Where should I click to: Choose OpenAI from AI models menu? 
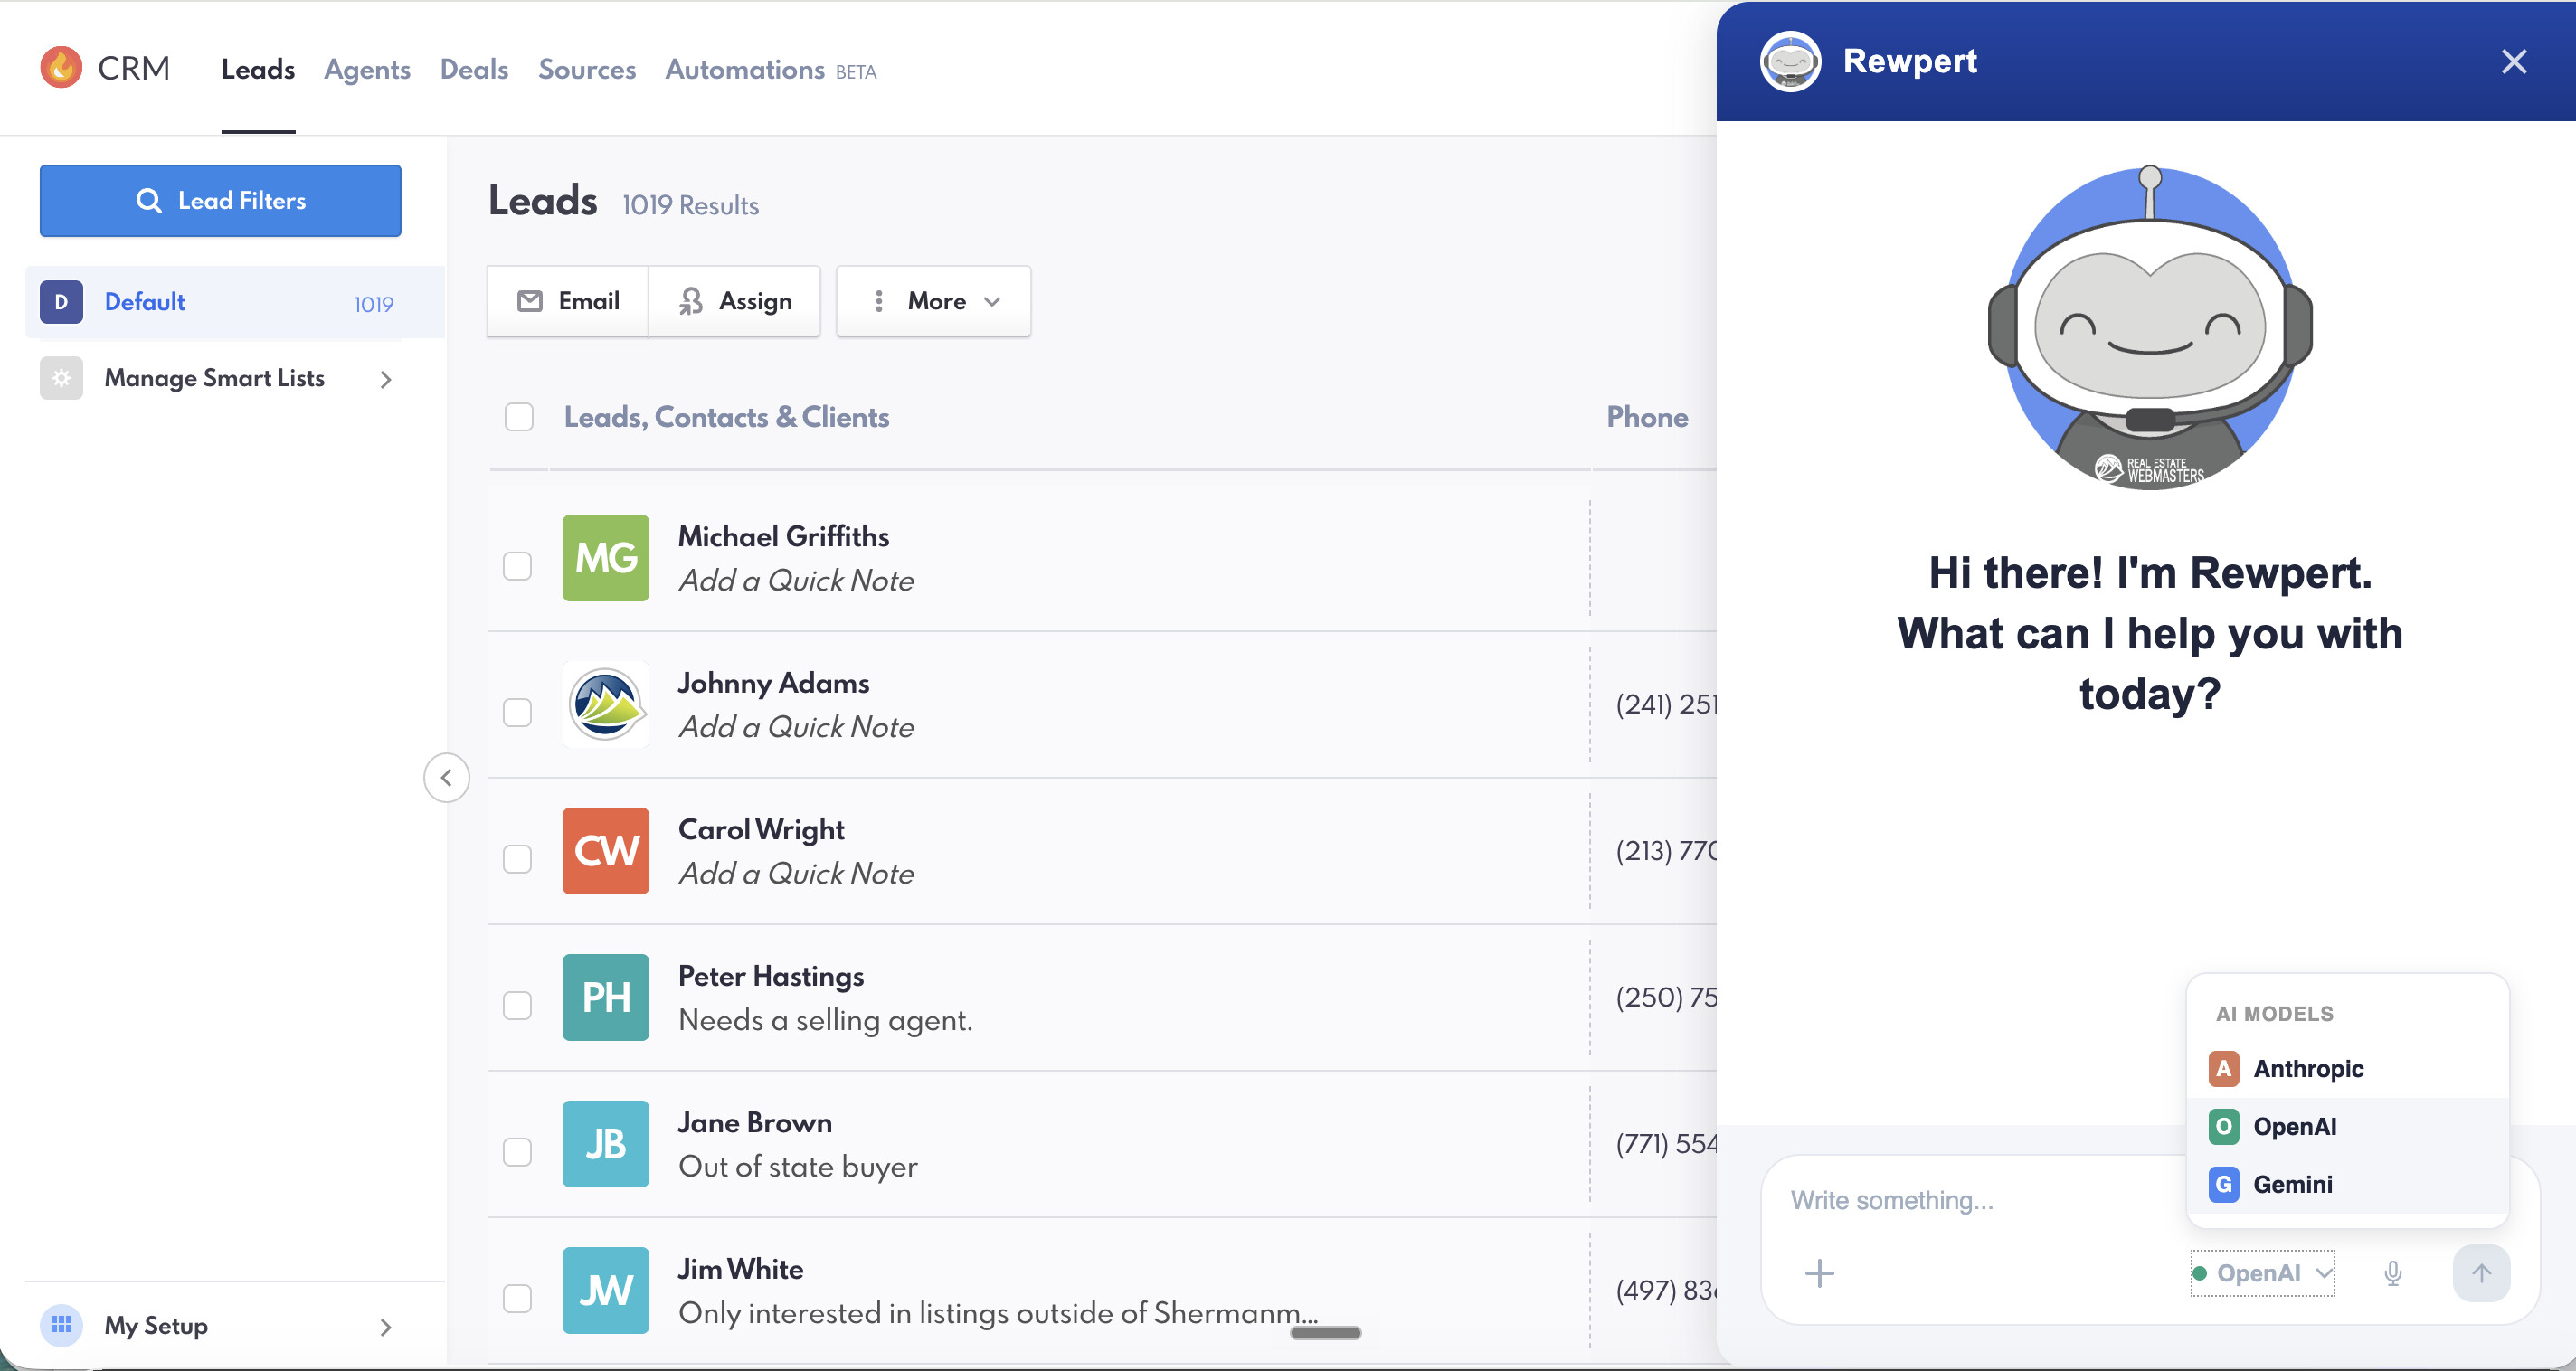2348,1126
